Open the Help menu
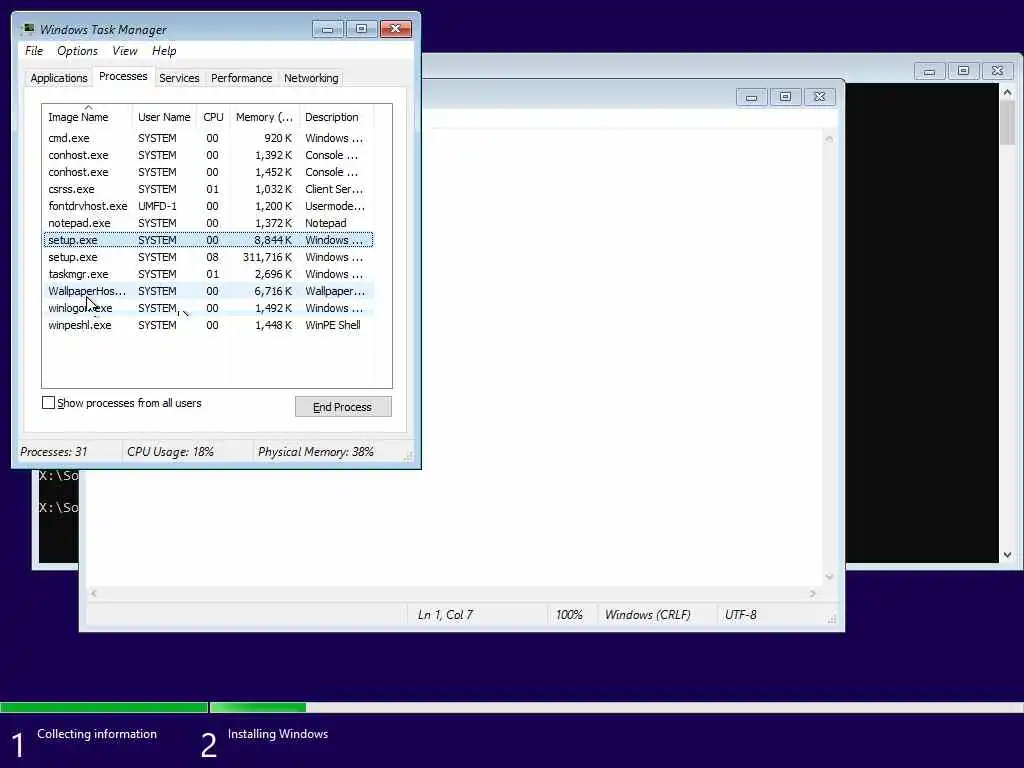The height and width of the screenshot is (768, 1024). (164, 51)
